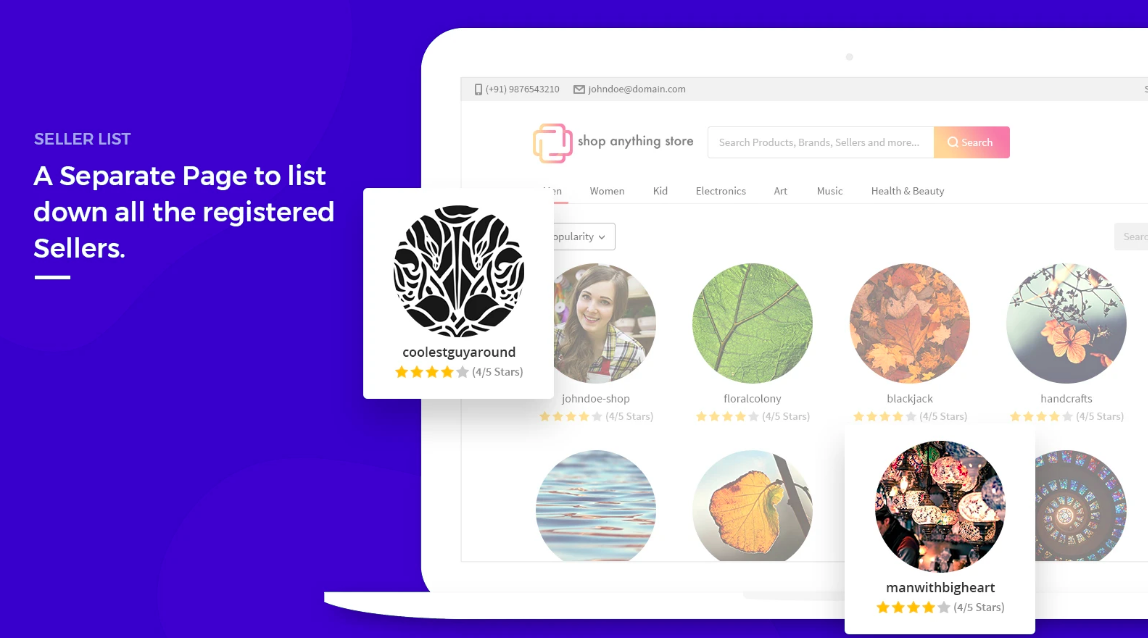Click the johndoe-shop seller name link
Viewport: 1148px width, 638px height.
click(x=595, y=398)
